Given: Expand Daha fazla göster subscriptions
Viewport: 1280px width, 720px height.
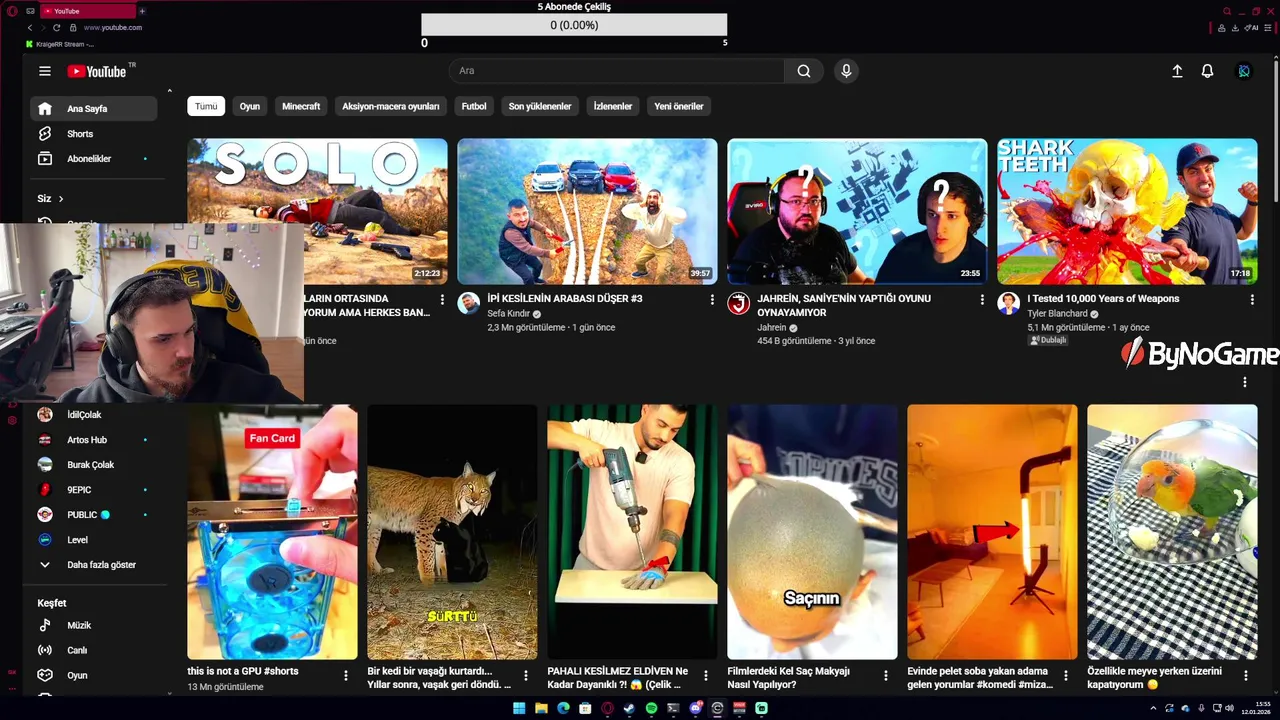Looking at the screenshot, I should pyautogui.click(x=93, y=565).
